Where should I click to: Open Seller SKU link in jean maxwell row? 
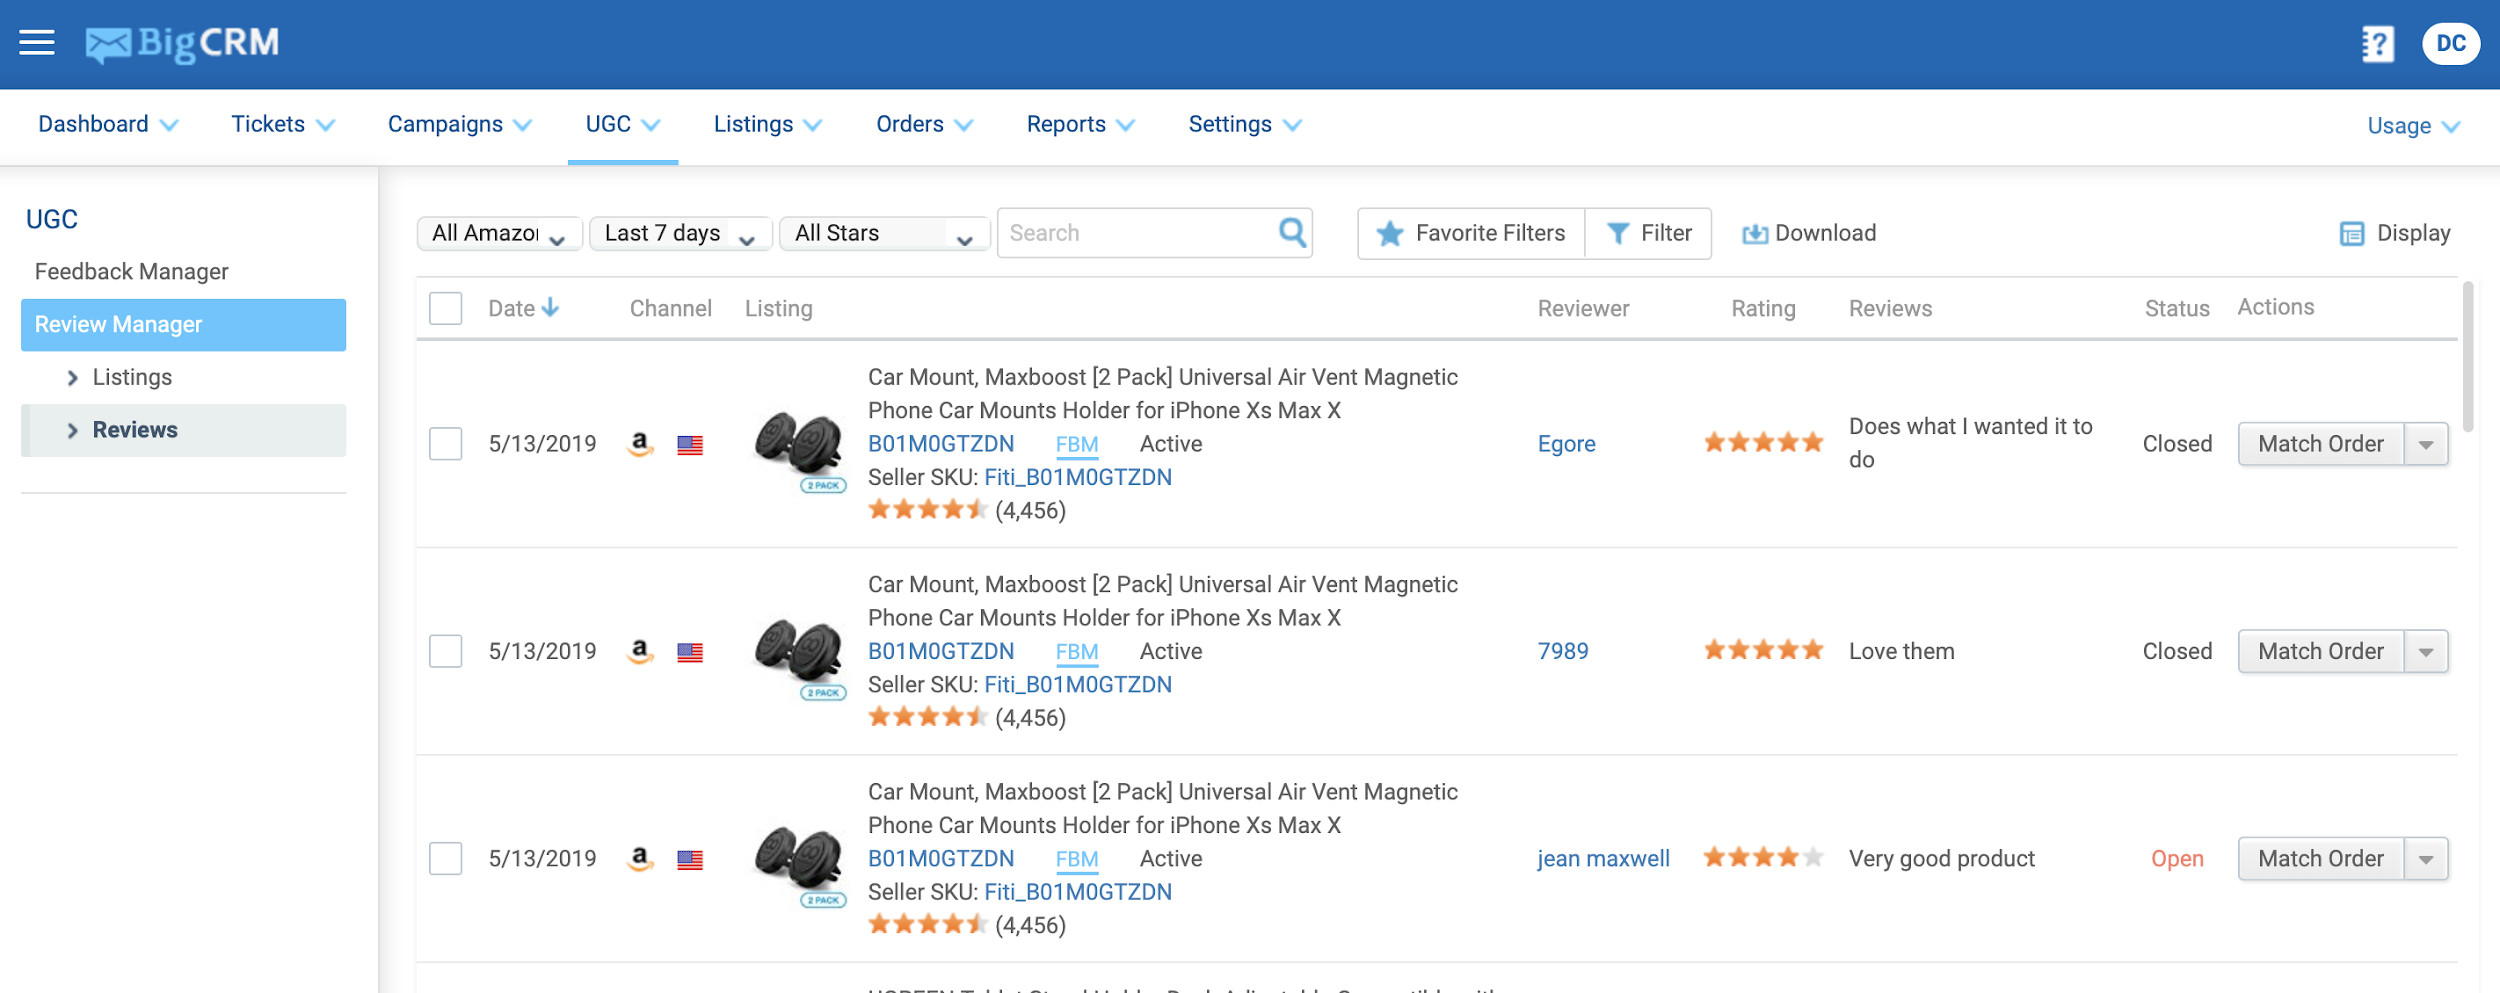pyautogui.click(x=1078, y=892)
